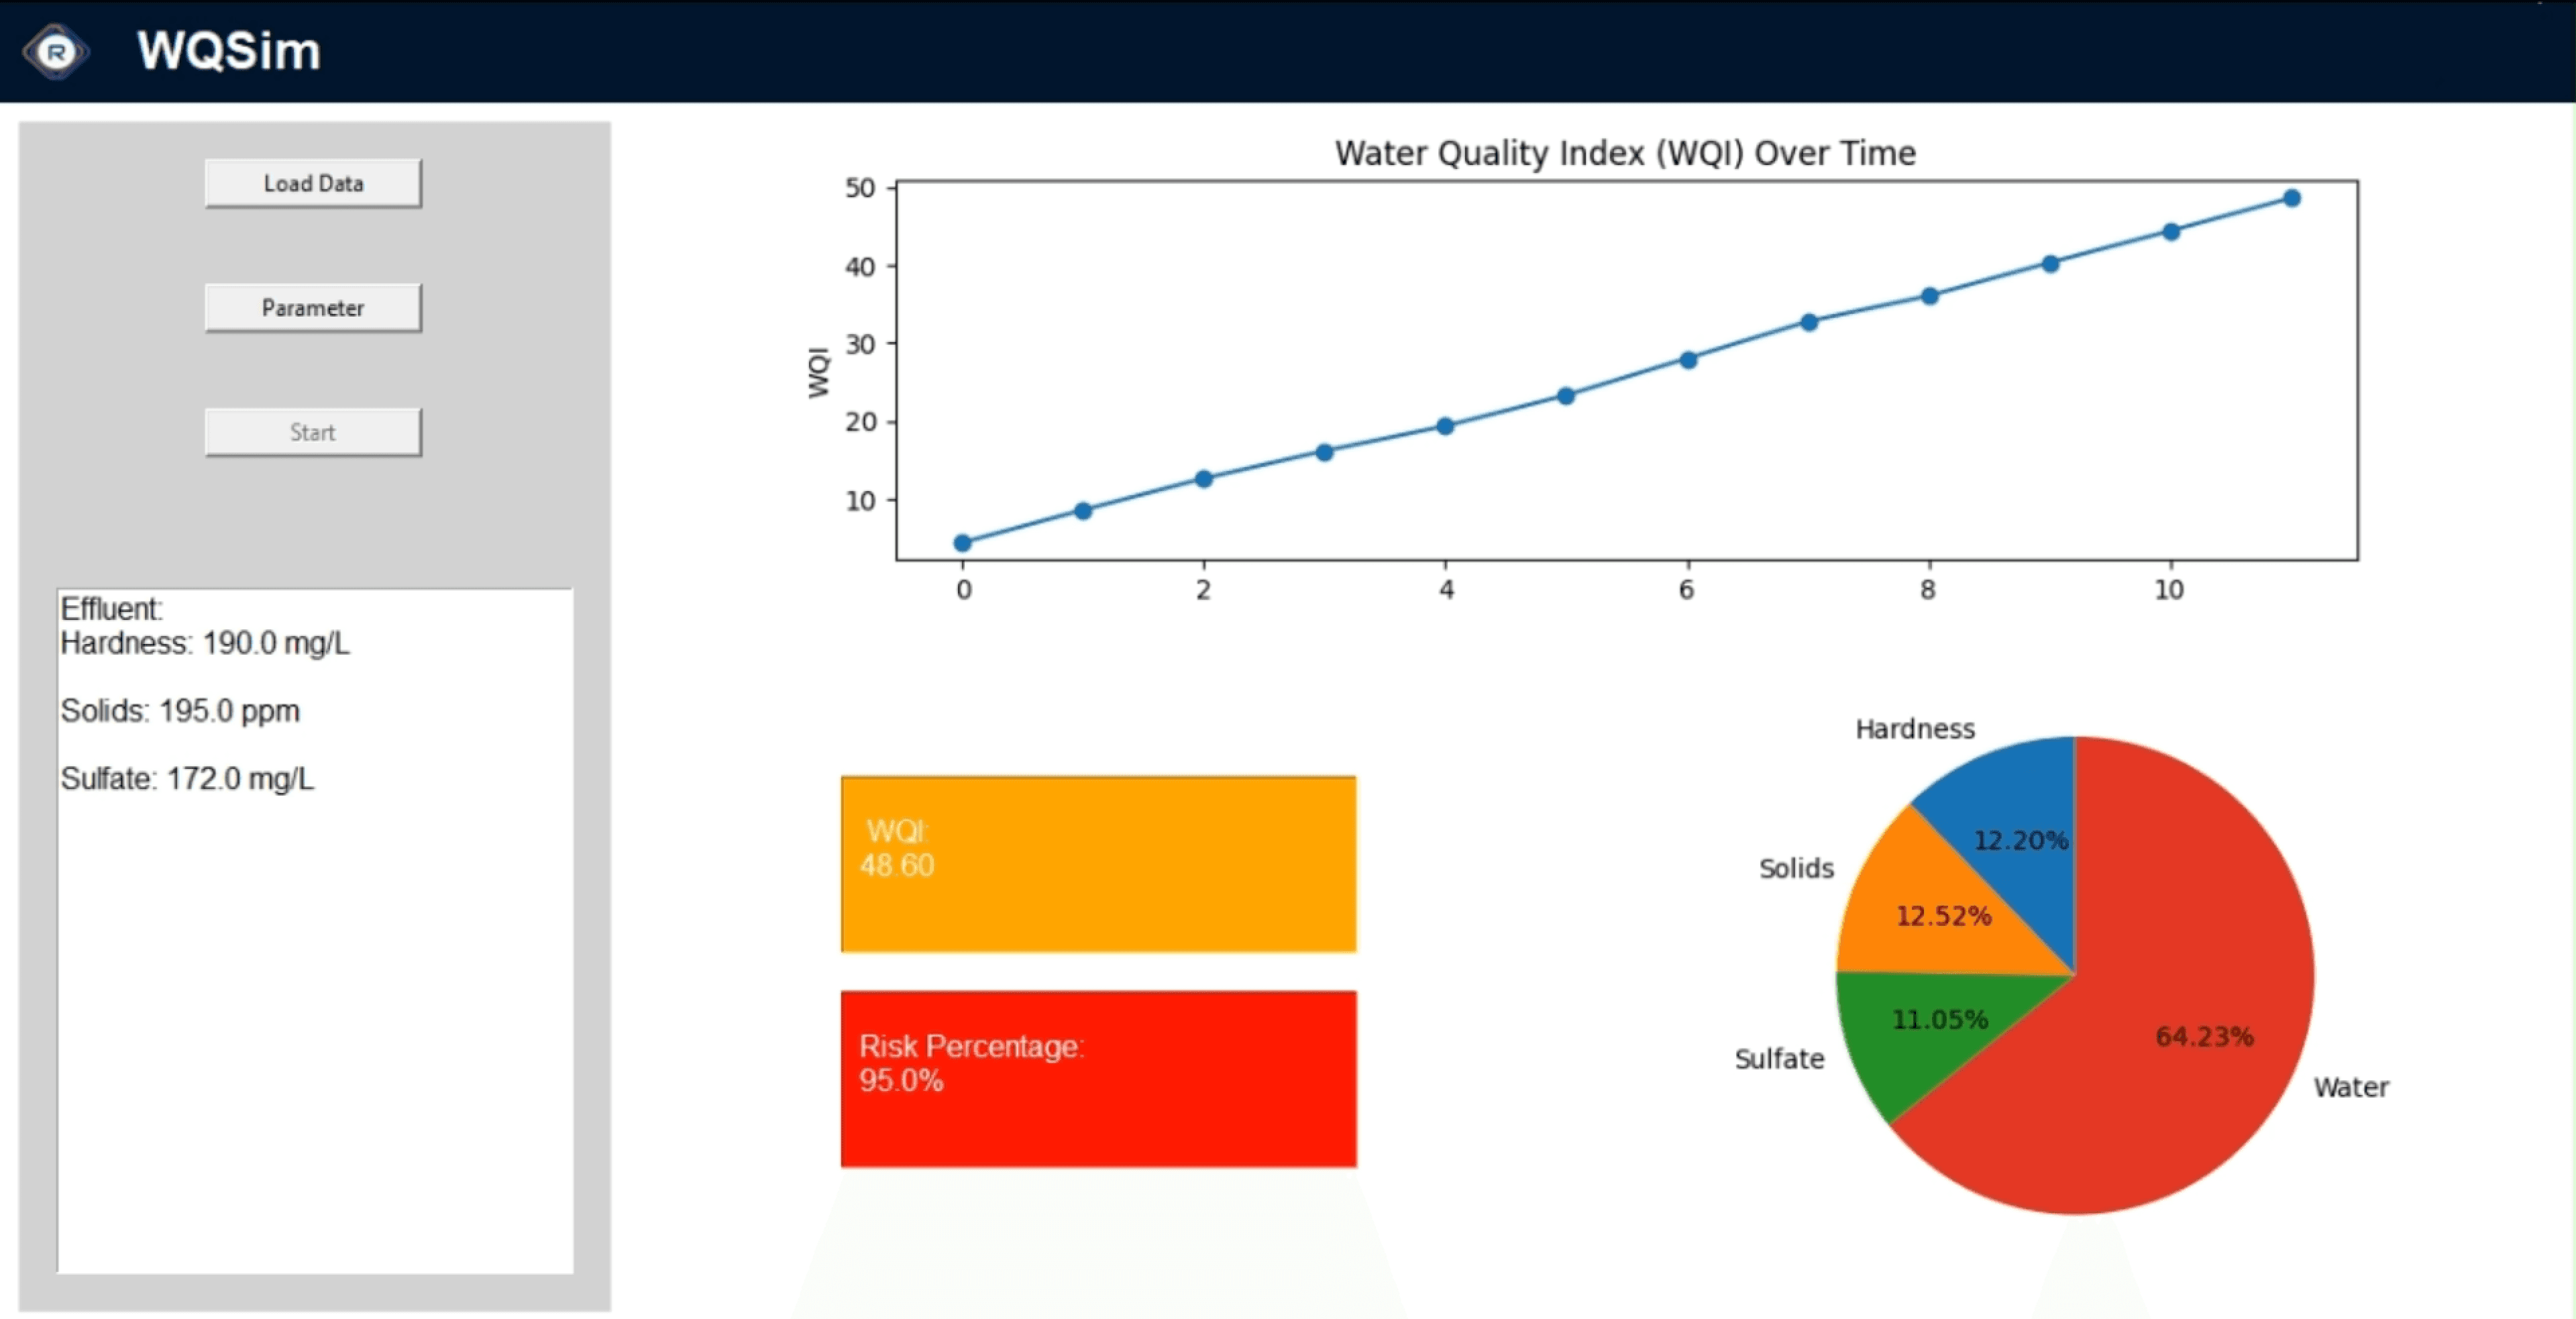Click the Hardness label beside the pie chart
This screenshot has width=2576, height=1319.
coord(1914,729)
